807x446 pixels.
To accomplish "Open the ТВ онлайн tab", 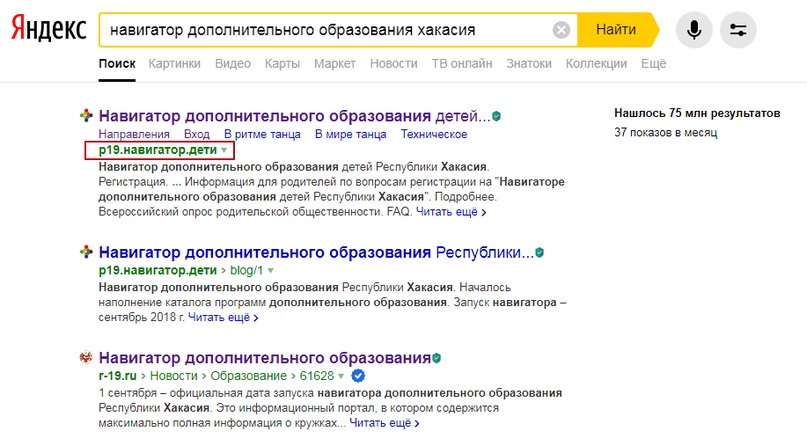I will pos(462,64).
